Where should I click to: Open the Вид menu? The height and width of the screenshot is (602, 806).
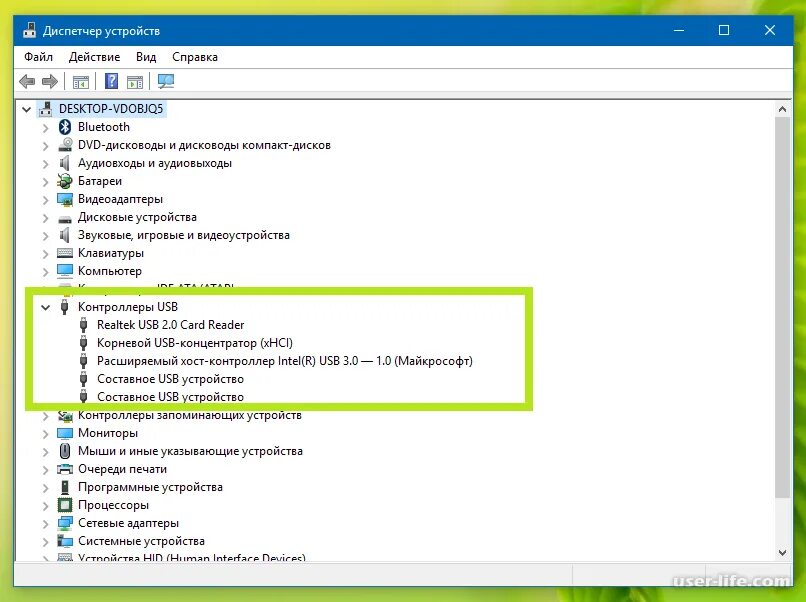pyautogui.click(x=146, y=57)
